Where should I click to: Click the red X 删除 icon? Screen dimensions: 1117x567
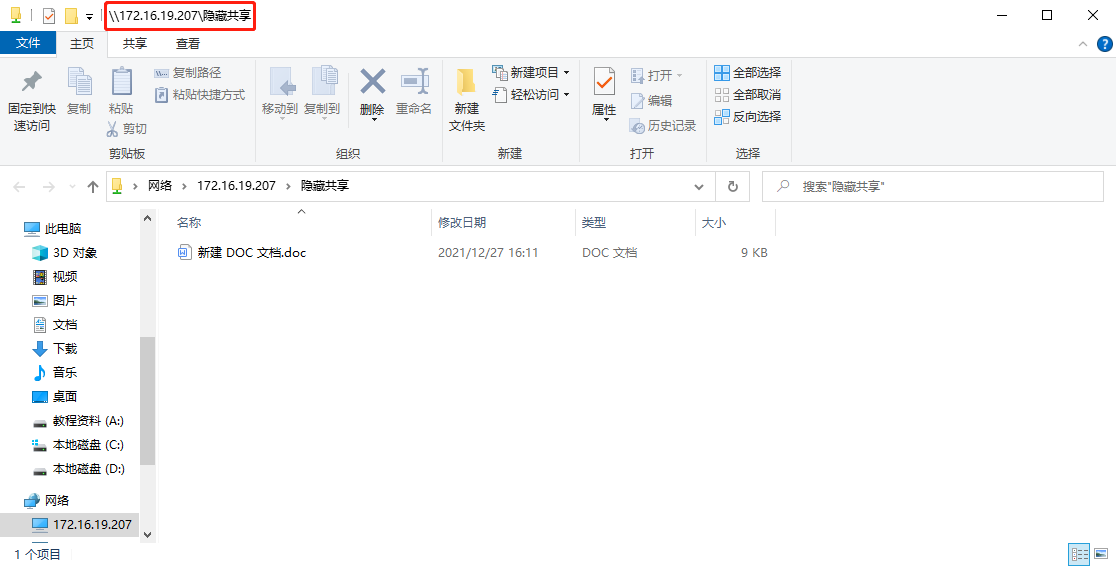(373, 82)
